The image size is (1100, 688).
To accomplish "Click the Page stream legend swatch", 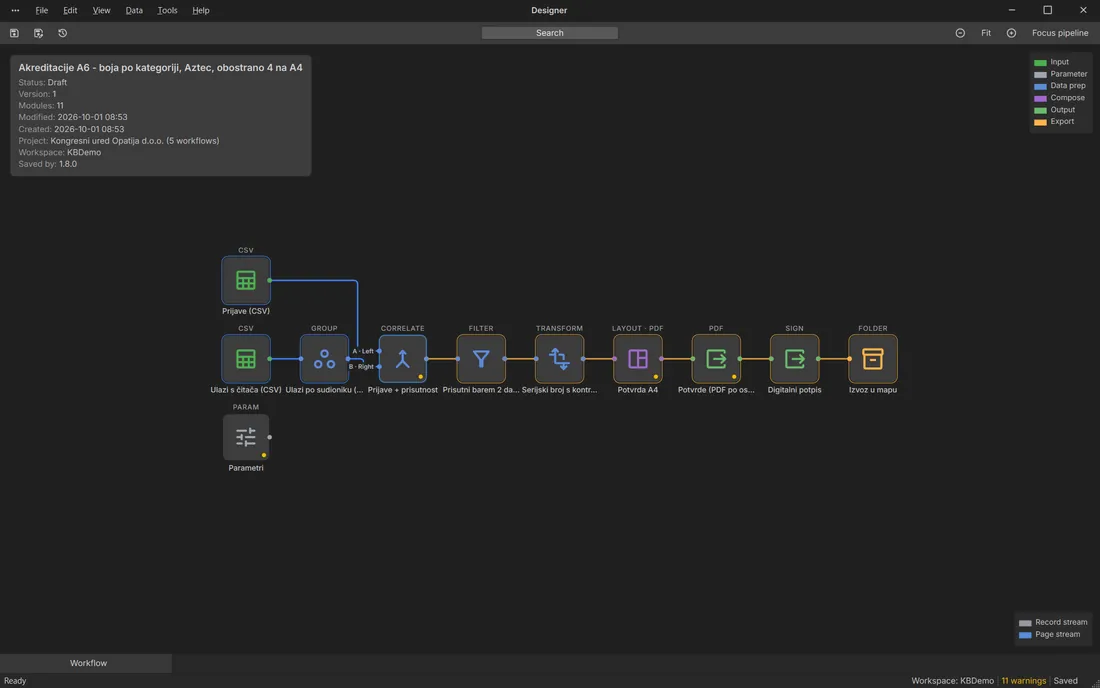I will (1025, 635).
